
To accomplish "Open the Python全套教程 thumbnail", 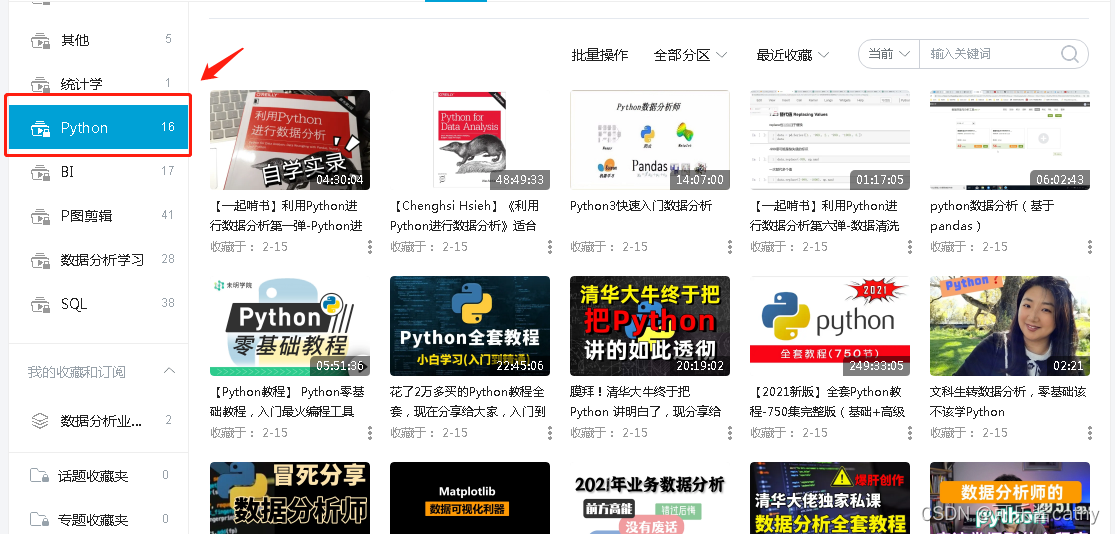I will (470, 326).
